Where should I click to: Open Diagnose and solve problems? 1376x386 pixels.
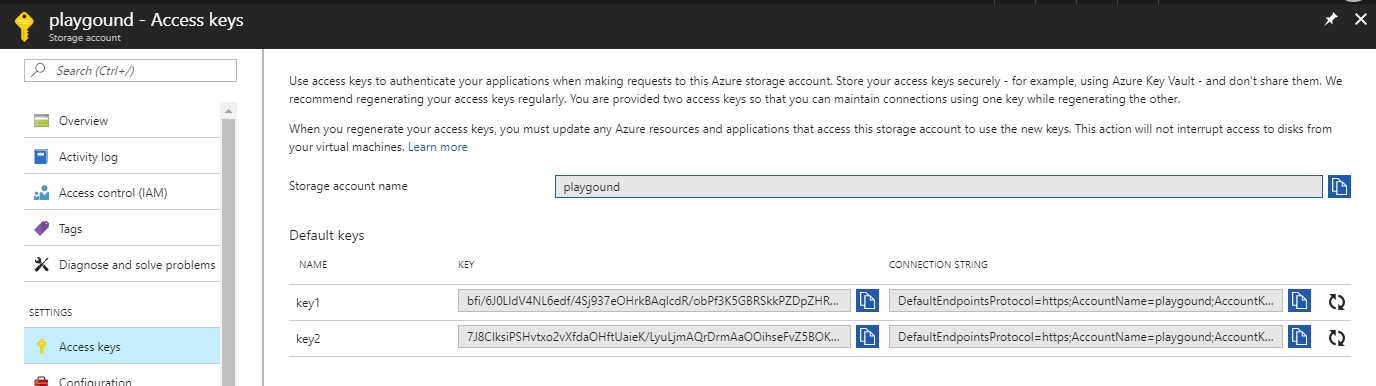(x=121, y=265)
